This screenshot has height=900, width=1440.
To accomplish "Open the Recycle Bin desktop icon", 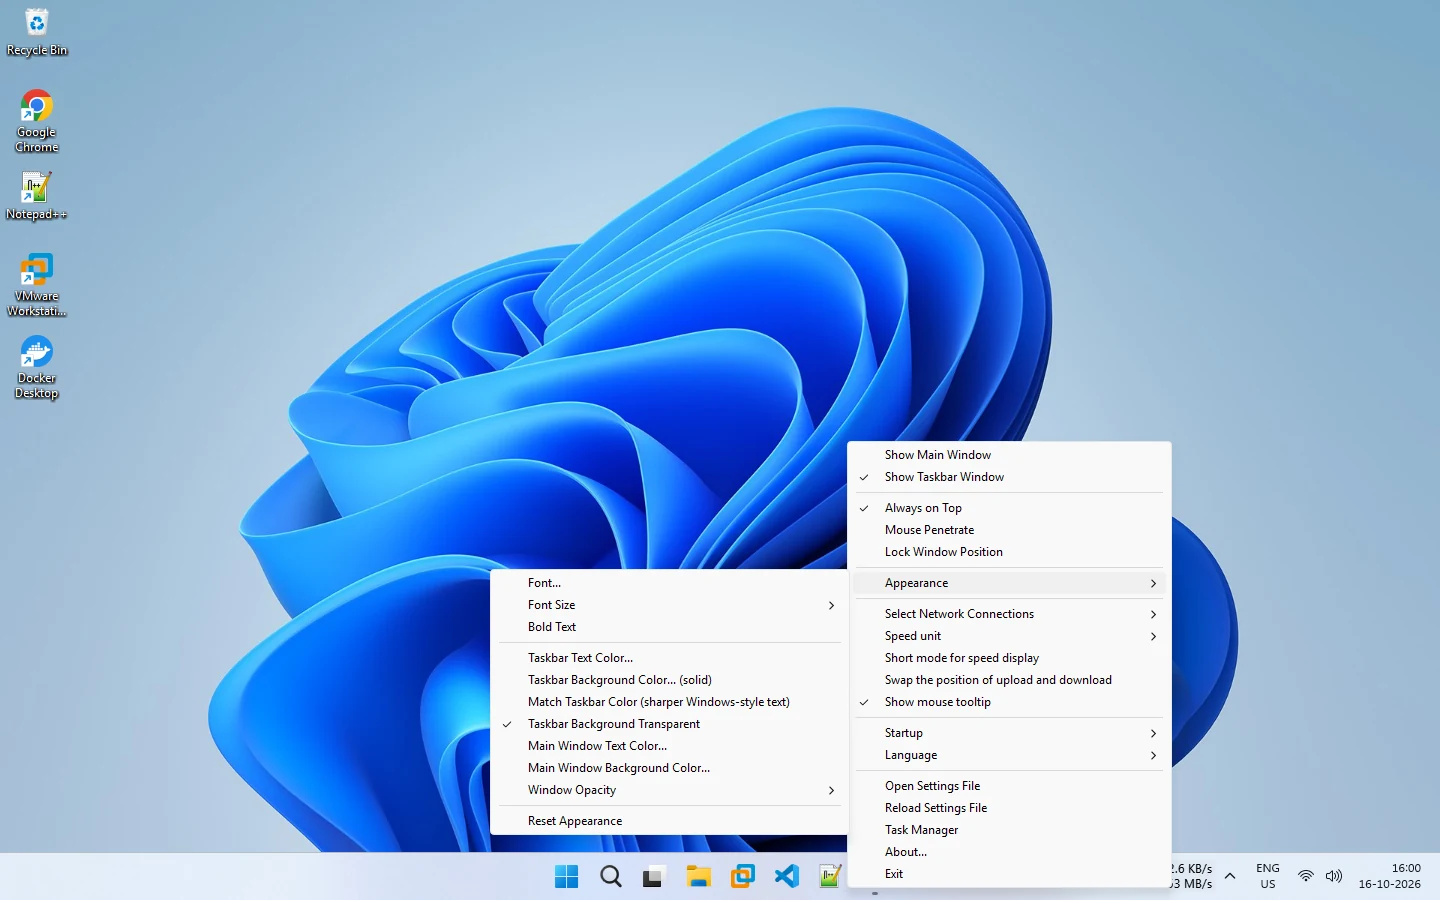I will point(37,32).
